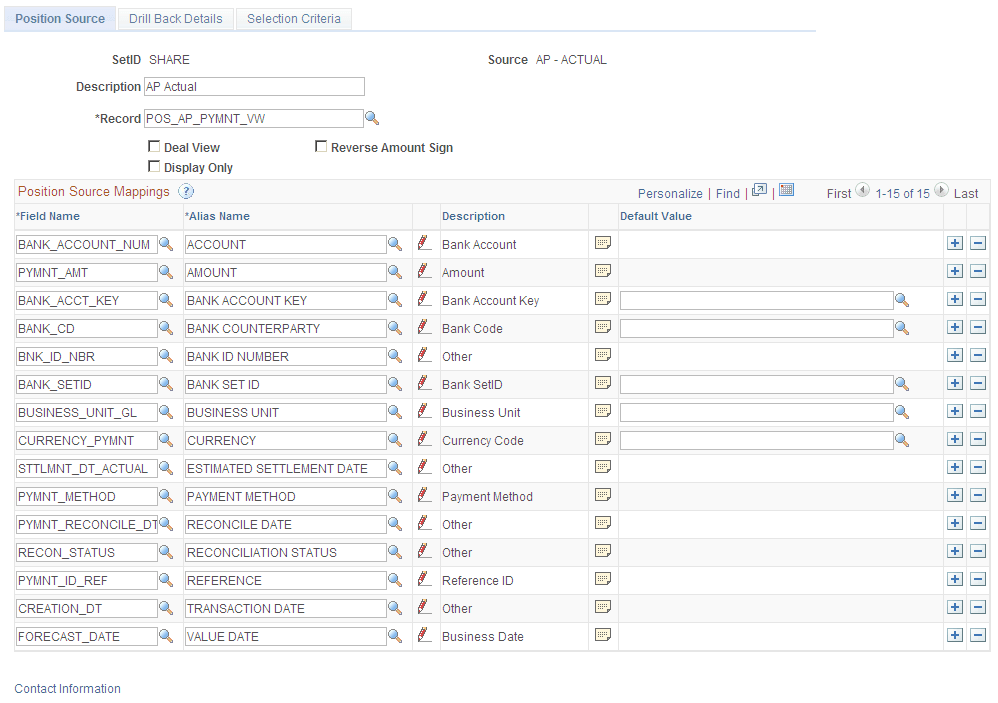Enable the Deal View checkbox

pyautogui.click(x=155, y=146)
